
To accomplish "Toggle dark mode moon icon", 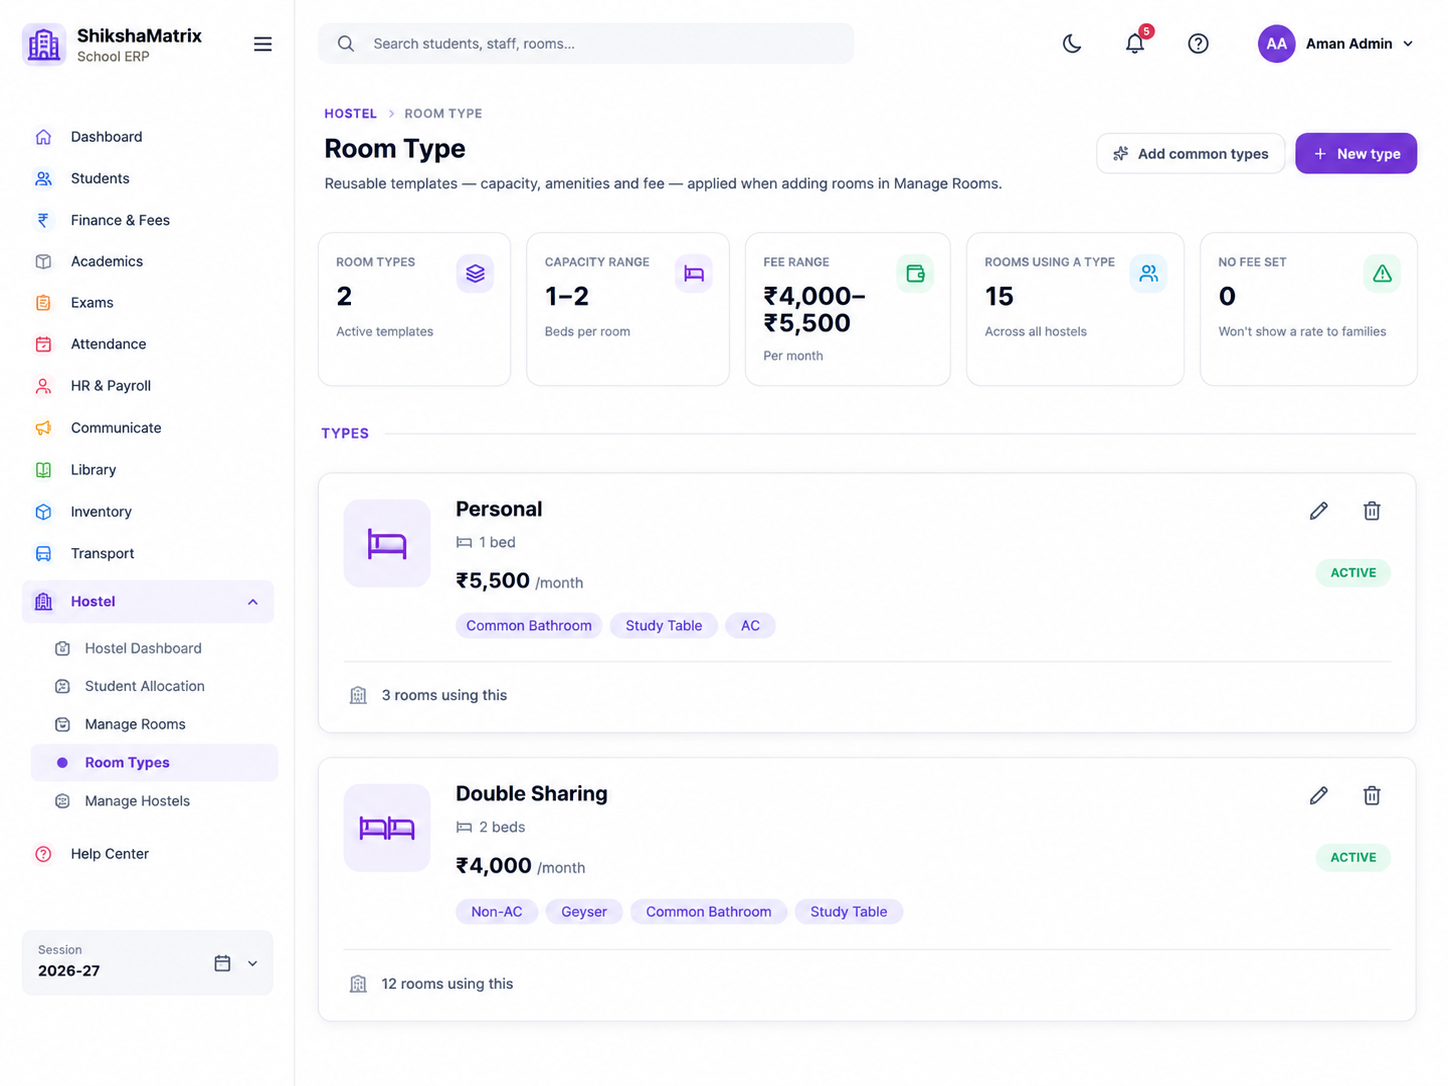I will click(x=1072, y=43).
